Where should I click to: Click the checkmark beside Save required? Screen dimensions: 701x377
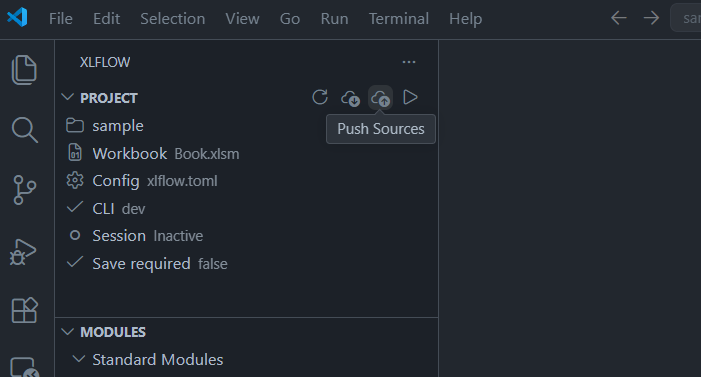tap(75, 262)
